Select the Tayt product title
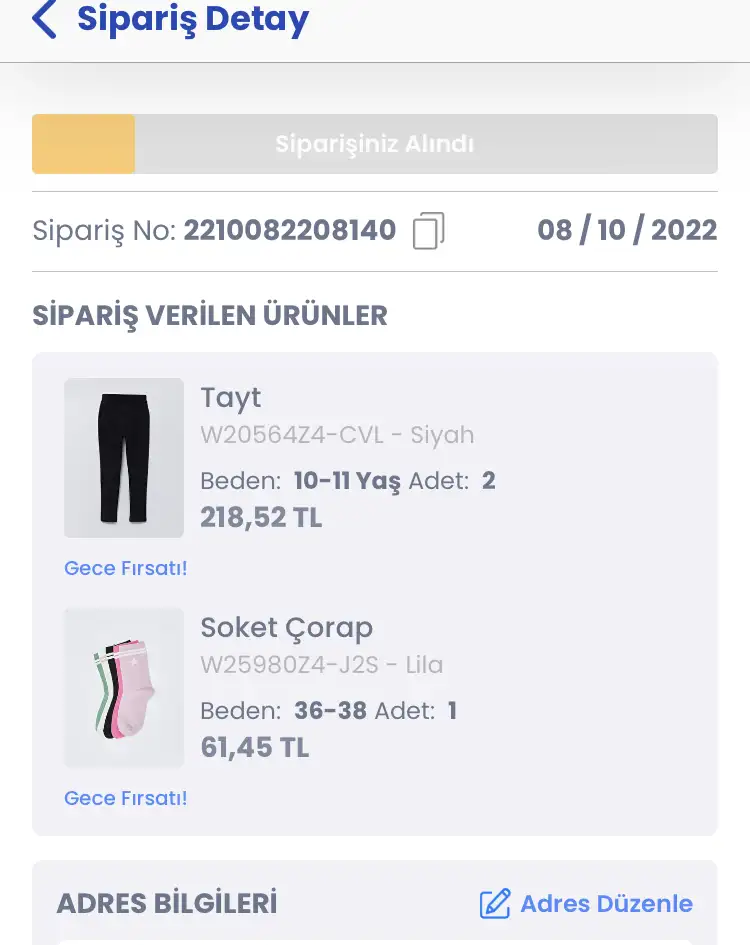Viewport: 750px width, 945px height. pos(230,398)
